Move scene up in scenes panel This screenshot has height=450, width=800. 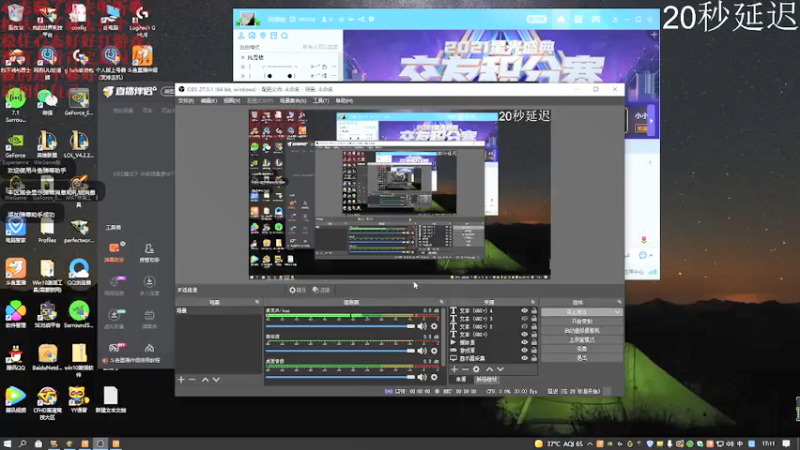205,380
